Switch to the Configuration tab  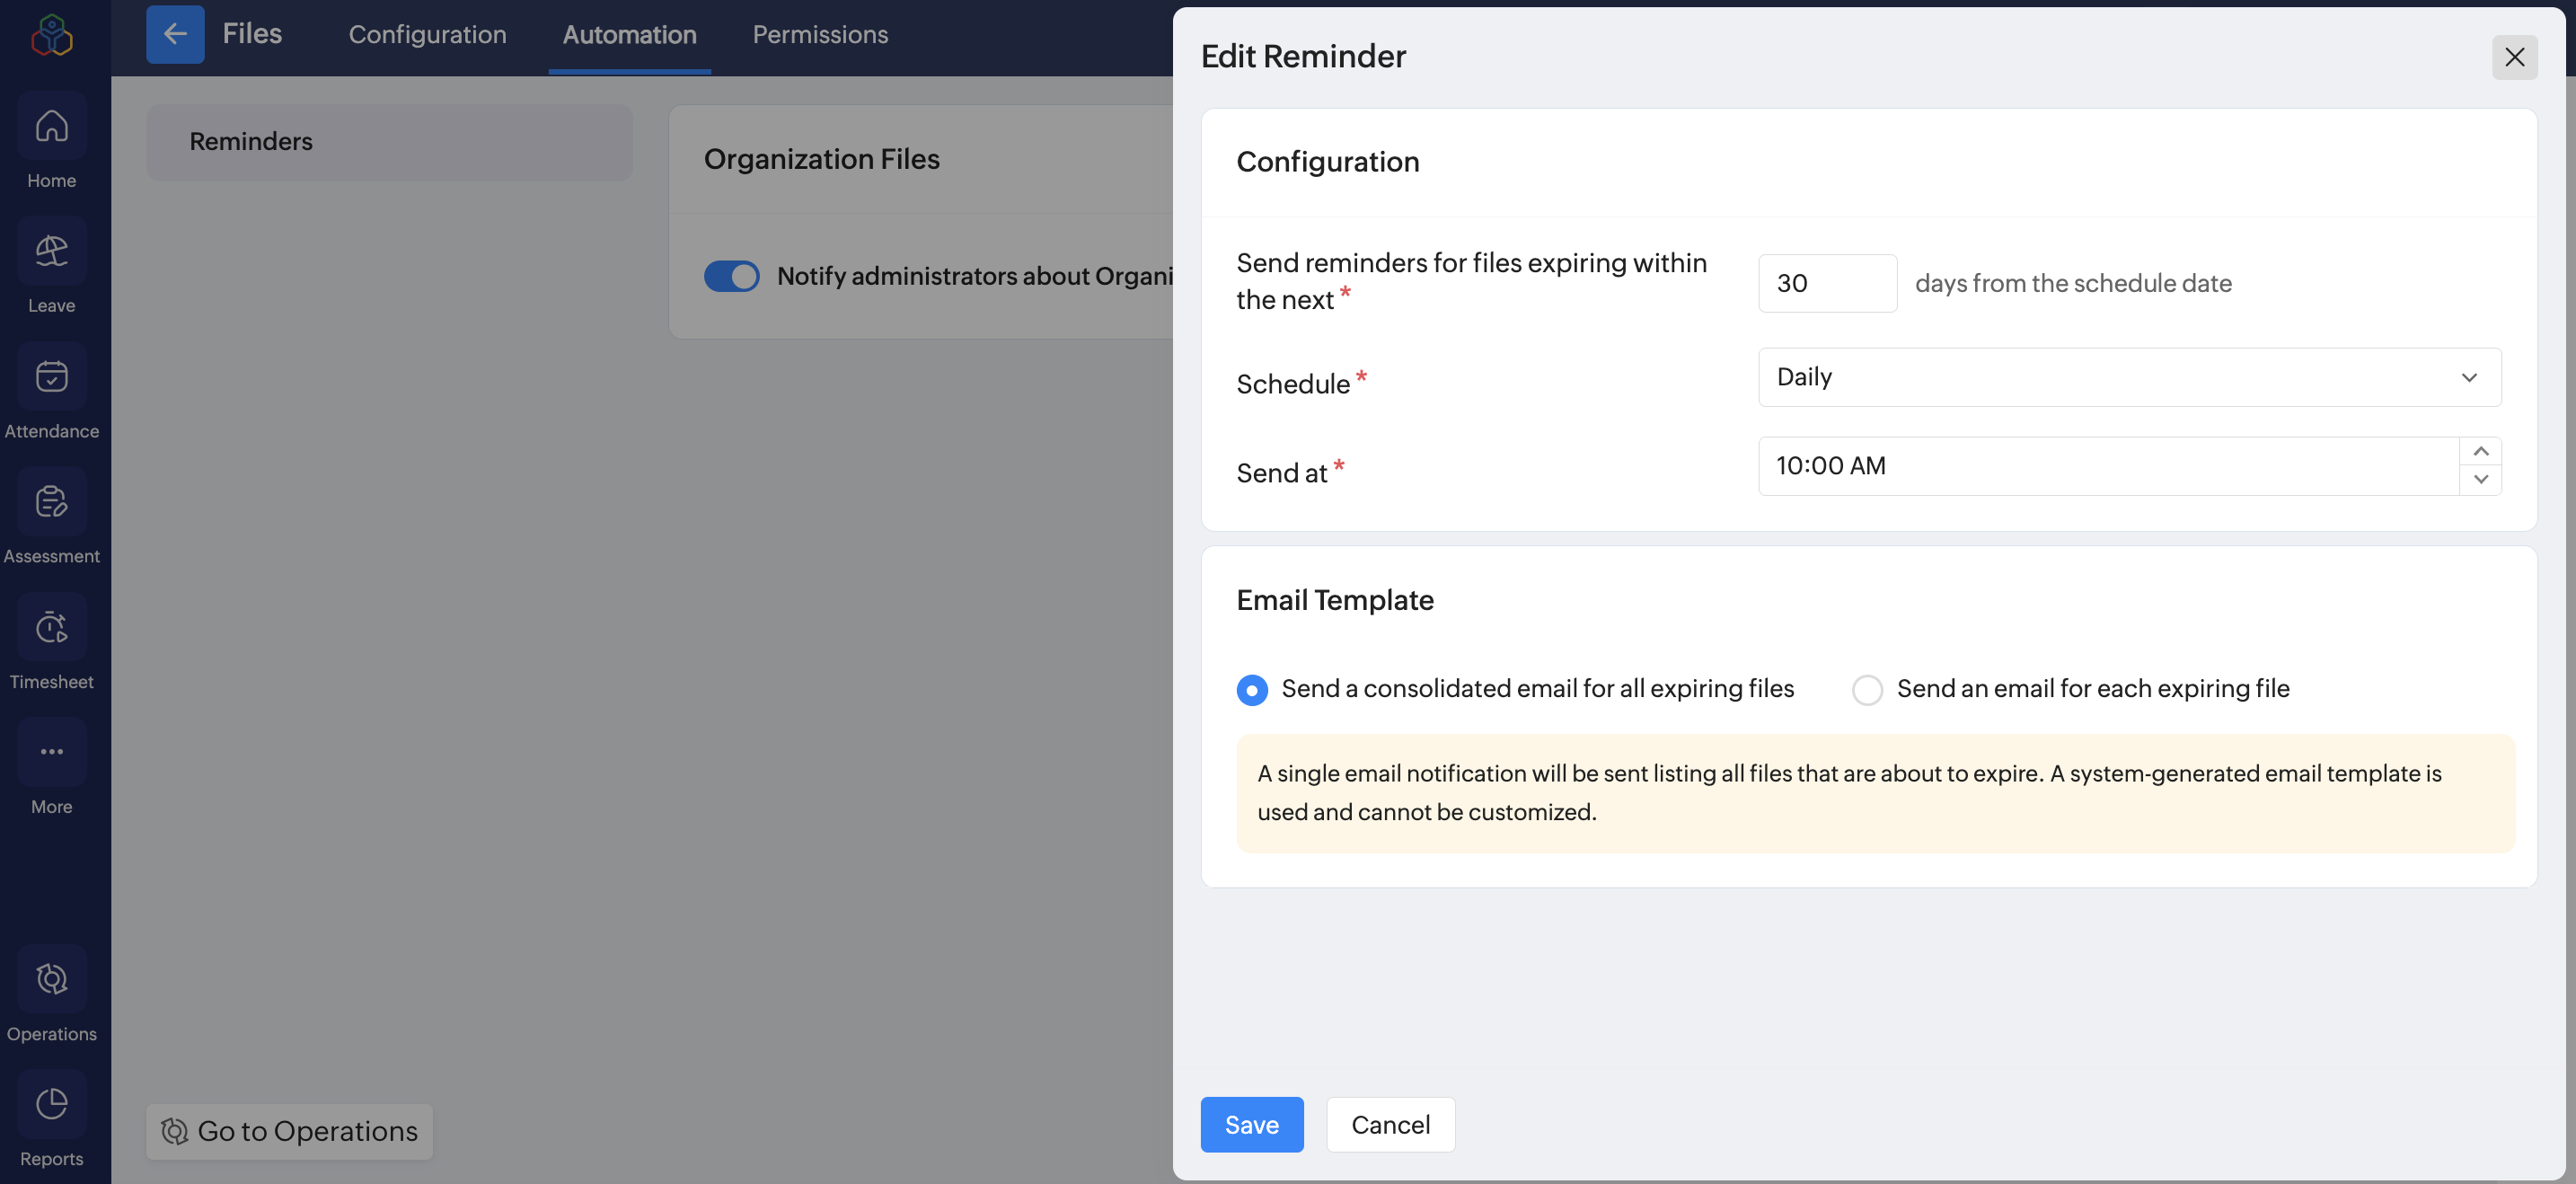pos(427,34)
